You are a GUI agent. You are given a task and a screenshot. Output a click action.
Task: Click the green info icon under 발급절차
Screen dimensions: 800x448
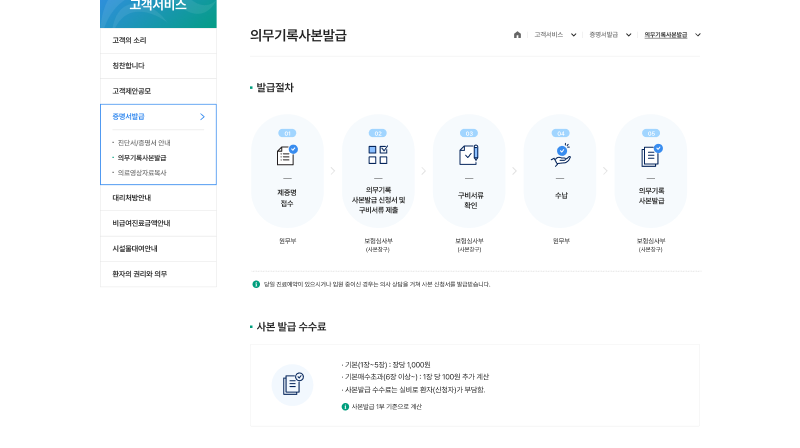pyautogui.click(x=256, y=284)
